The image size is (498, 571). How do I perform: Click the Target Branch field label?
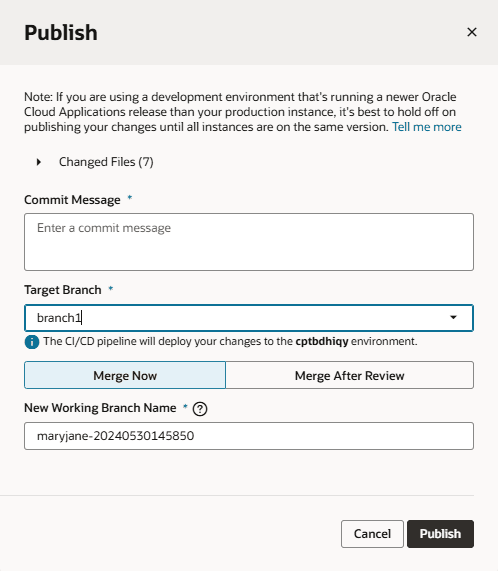click(x=63, y=290)
